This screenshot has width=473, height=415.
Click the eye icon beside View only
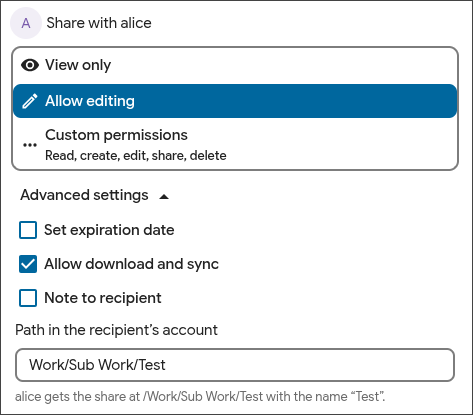pos(30,65)
